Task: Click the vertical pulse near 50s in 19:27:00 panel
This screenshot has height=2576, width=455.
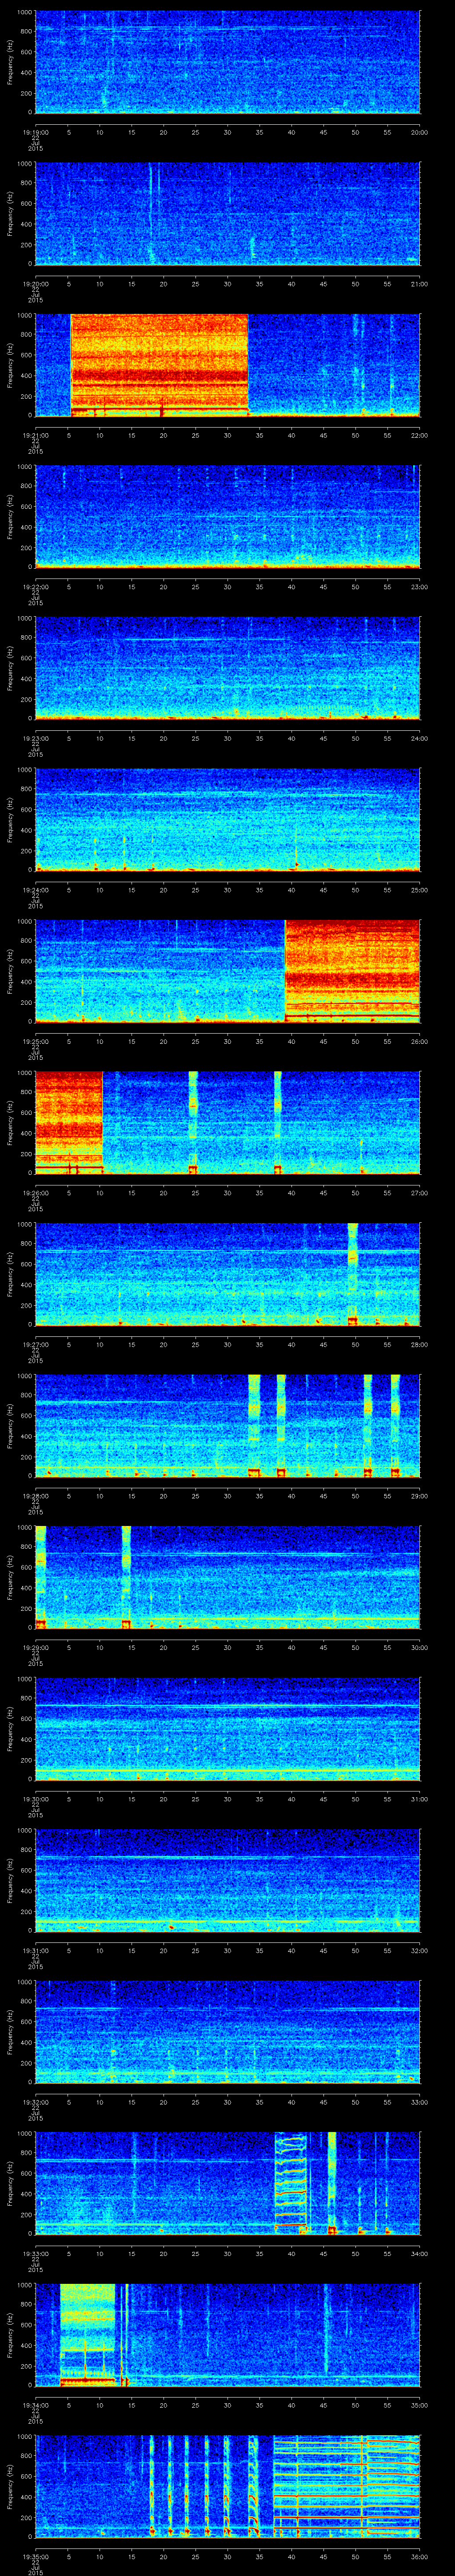Action: click(352, 1275)
